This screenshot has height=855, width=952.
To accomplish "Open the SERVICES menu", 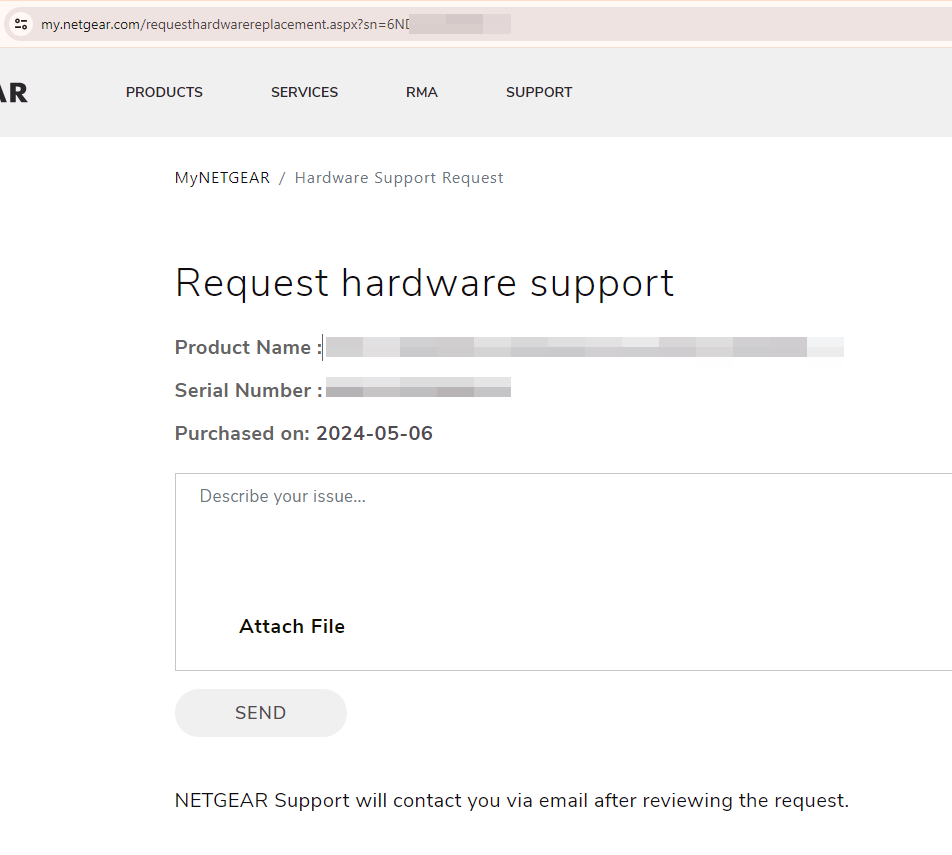I will click(304, 92).
